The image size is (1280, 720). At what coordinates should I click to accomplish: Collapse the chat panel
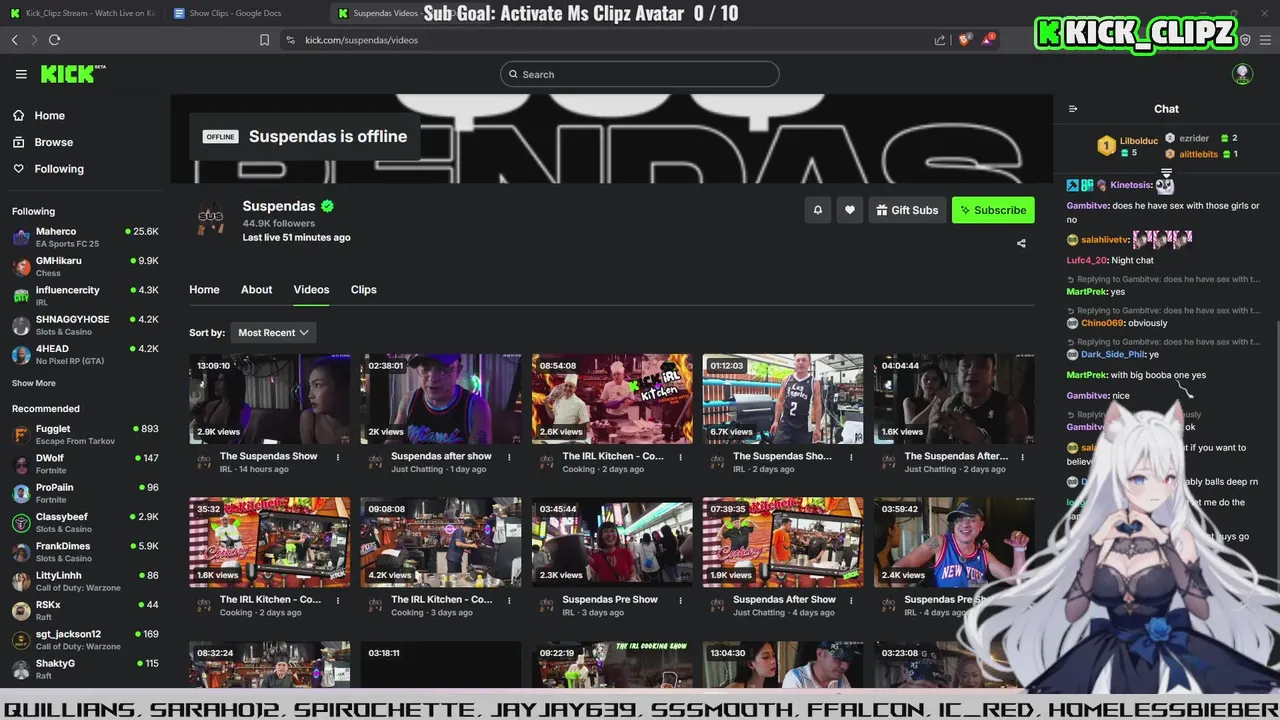coord(1073,109)
